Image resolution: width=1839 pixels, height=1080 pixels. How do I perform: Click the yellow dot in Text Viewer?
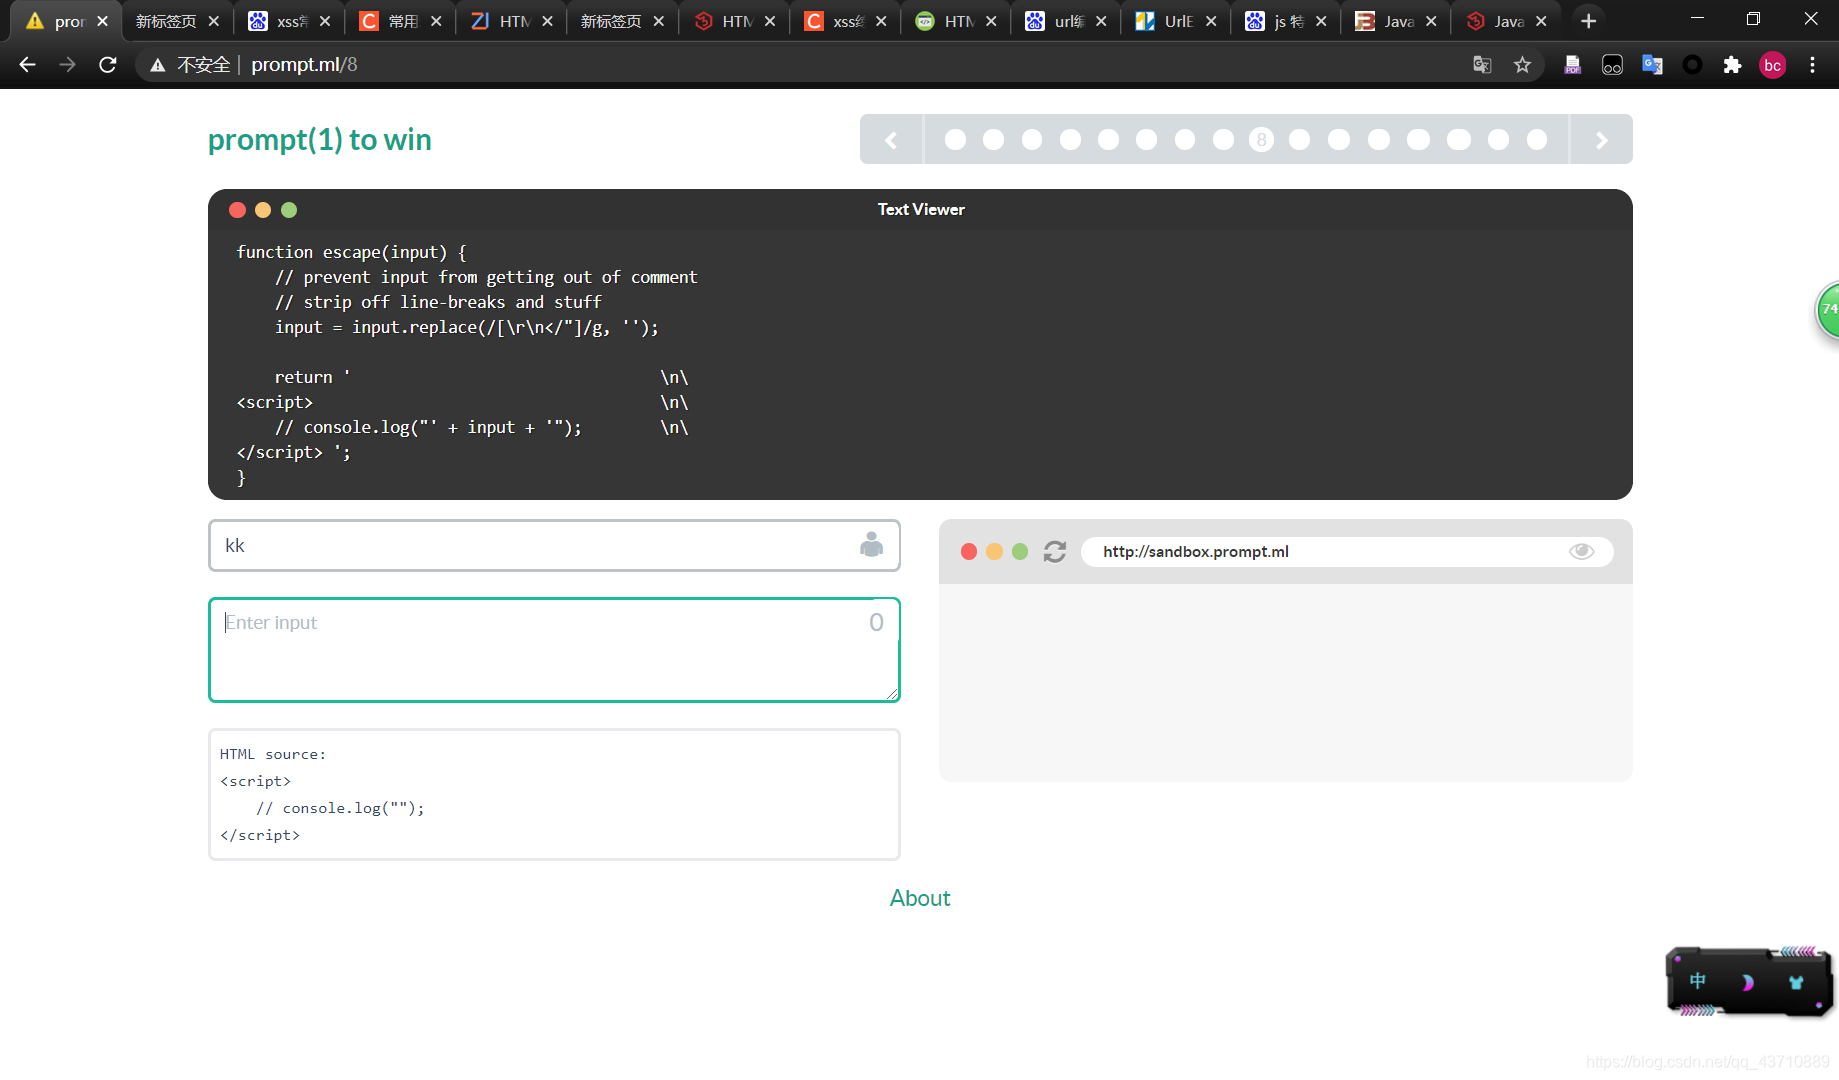(263, 210)
